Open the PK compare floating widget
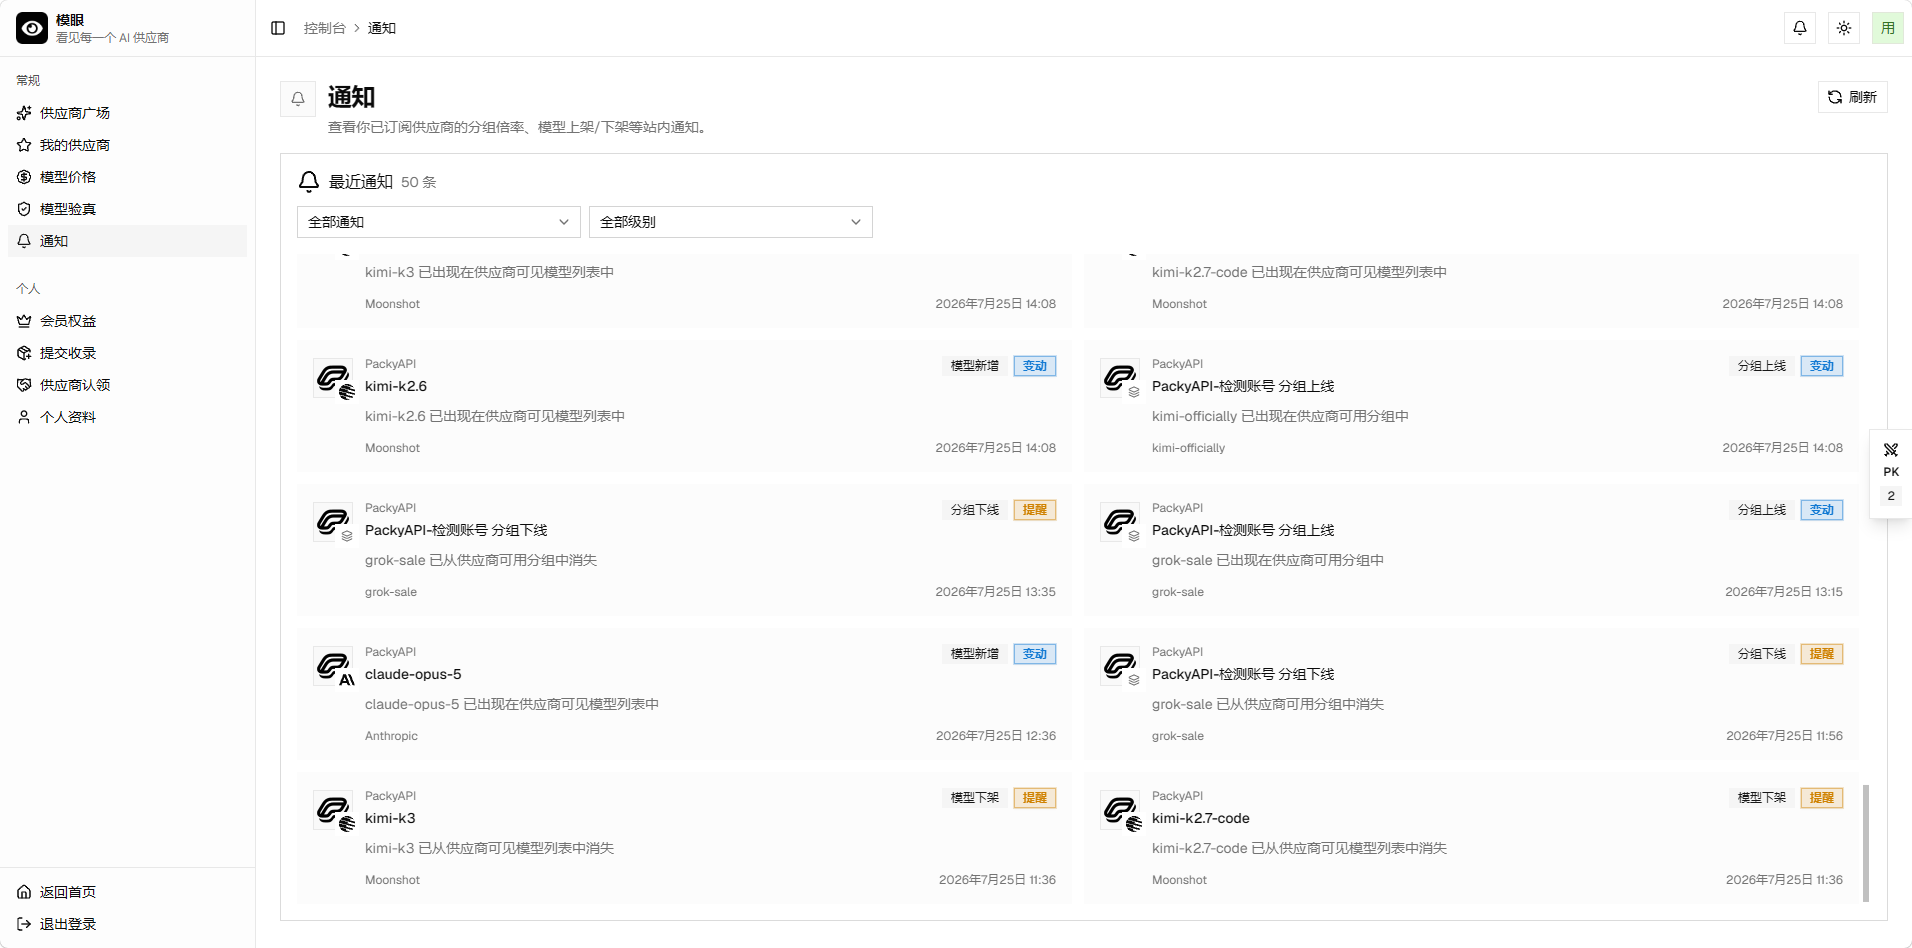The image size is (1912, 948). (x=1891, y=474)
